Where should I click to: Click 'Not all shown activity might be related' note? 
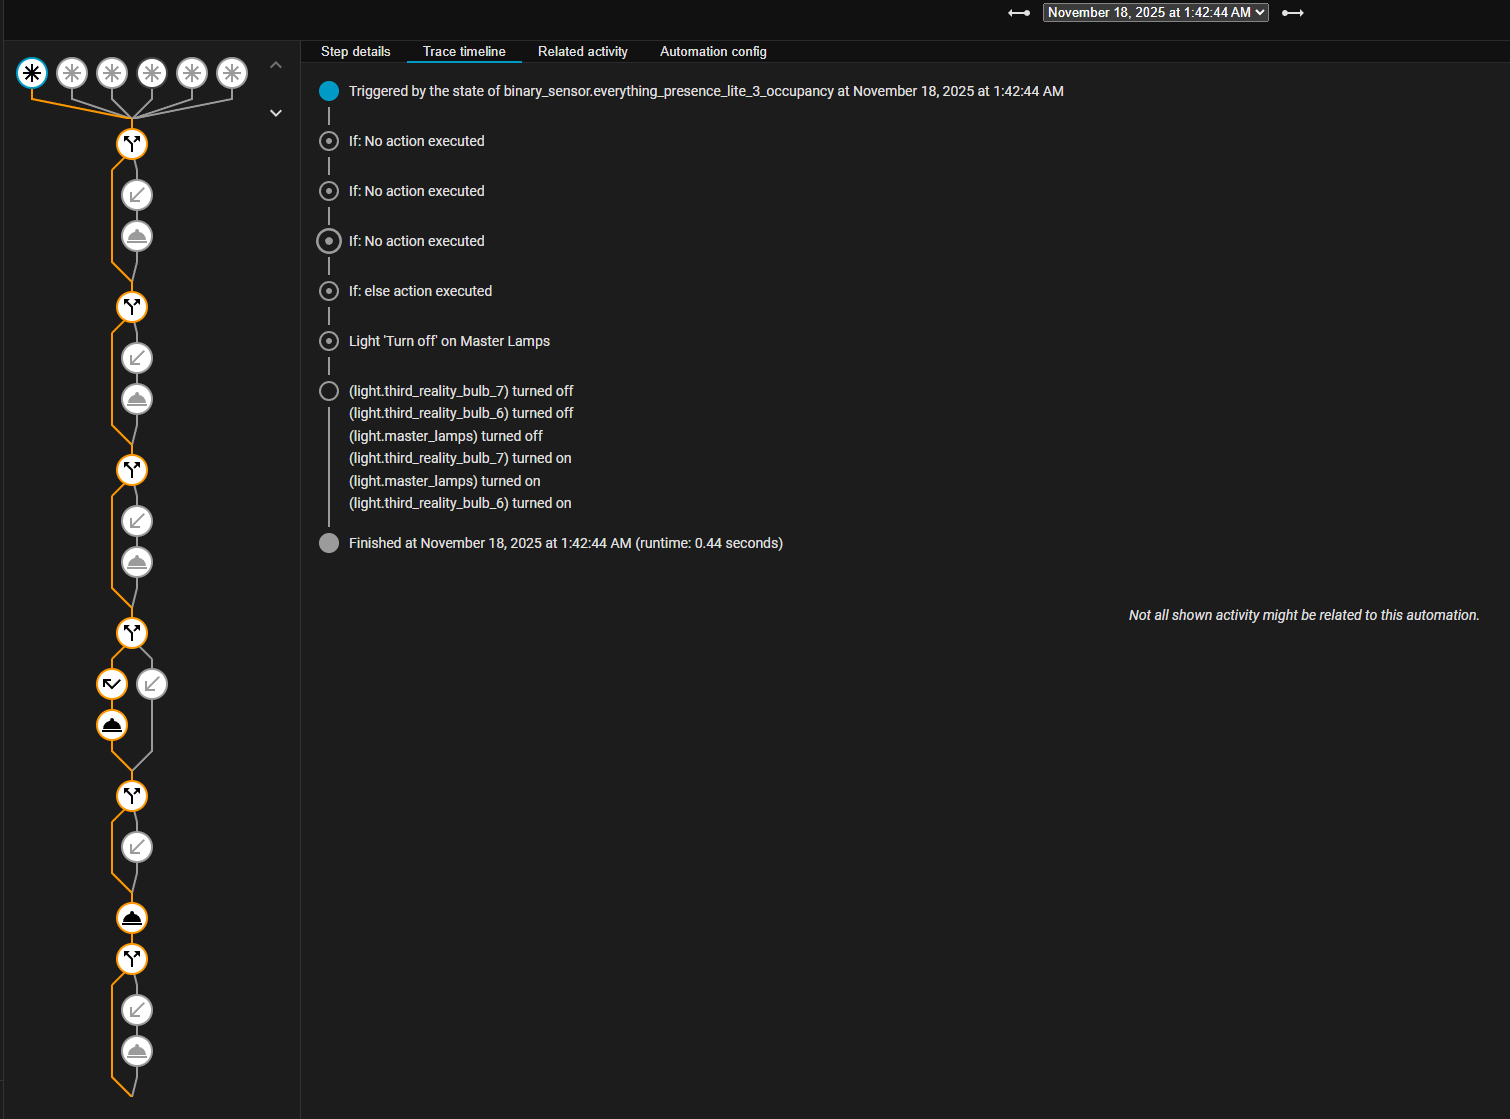(1304, 615)
